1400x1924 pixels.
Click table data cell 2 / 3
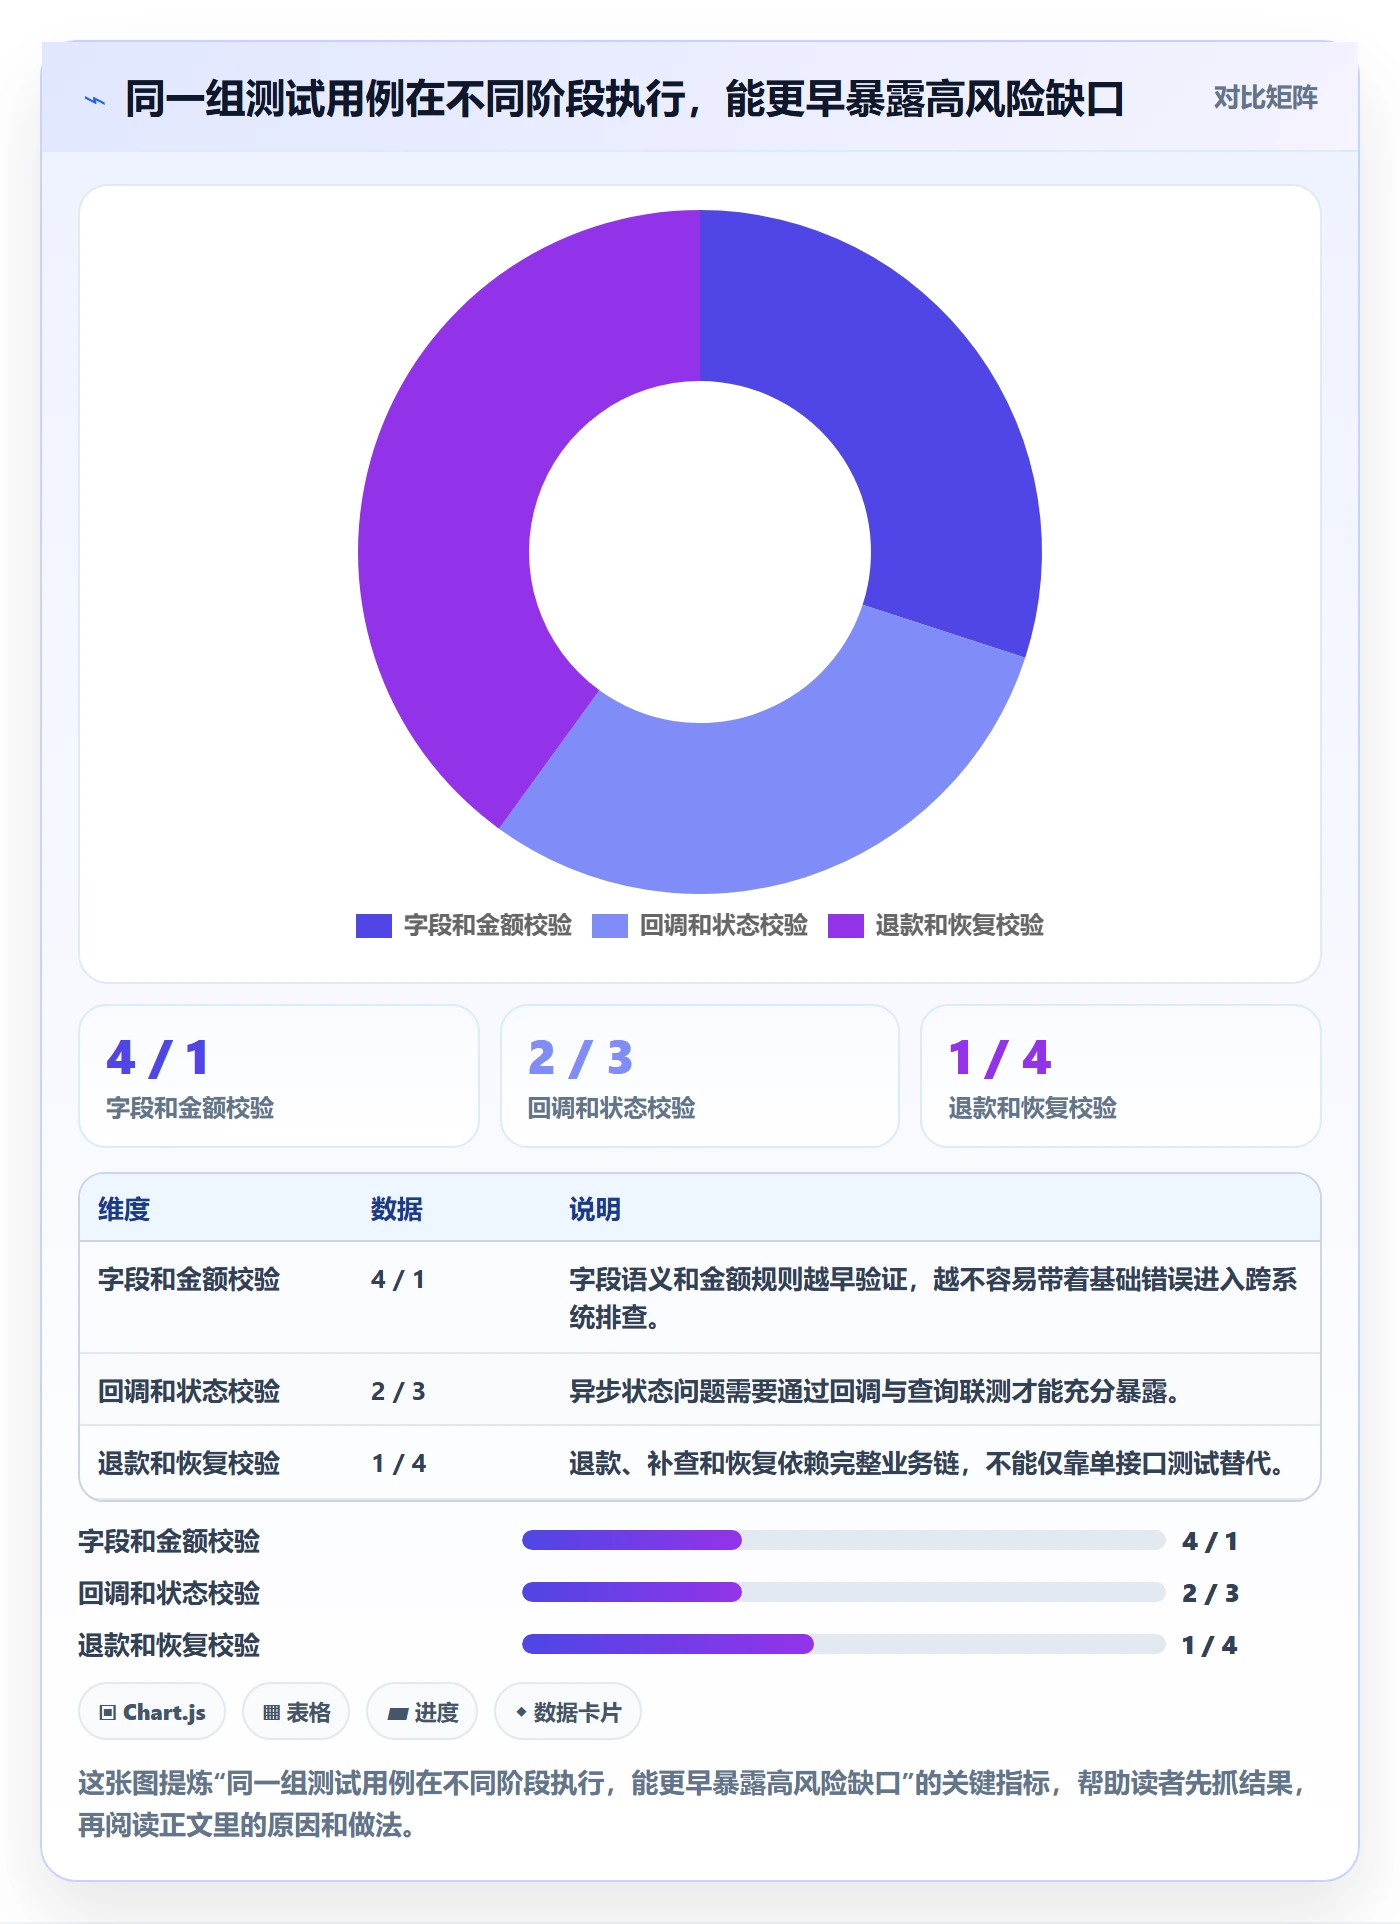pos(398,1391)
